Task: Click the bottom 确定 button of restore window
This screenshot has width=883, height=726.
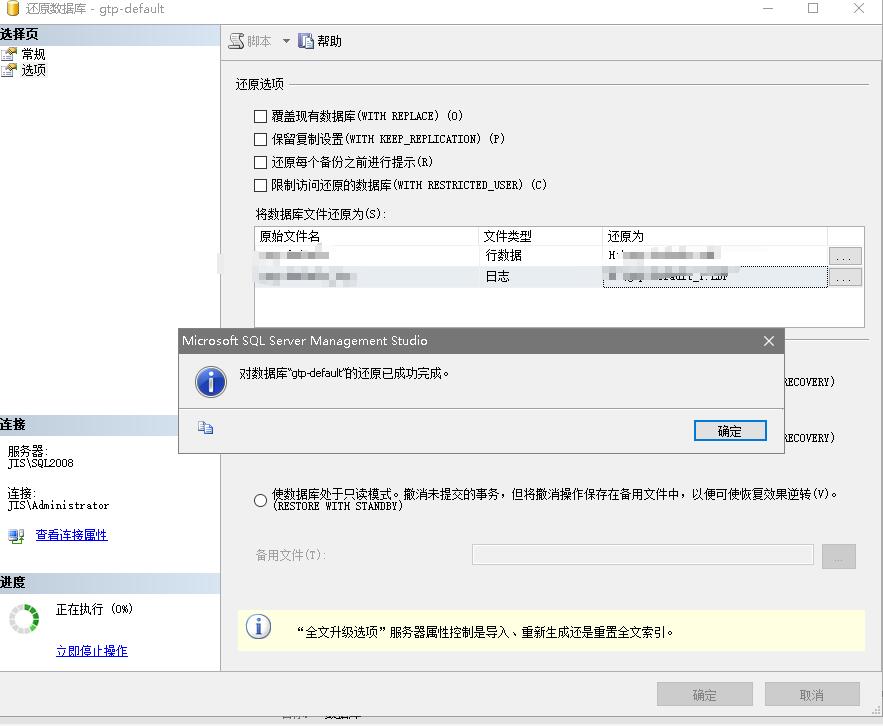Action: click(x=704, y=694)
